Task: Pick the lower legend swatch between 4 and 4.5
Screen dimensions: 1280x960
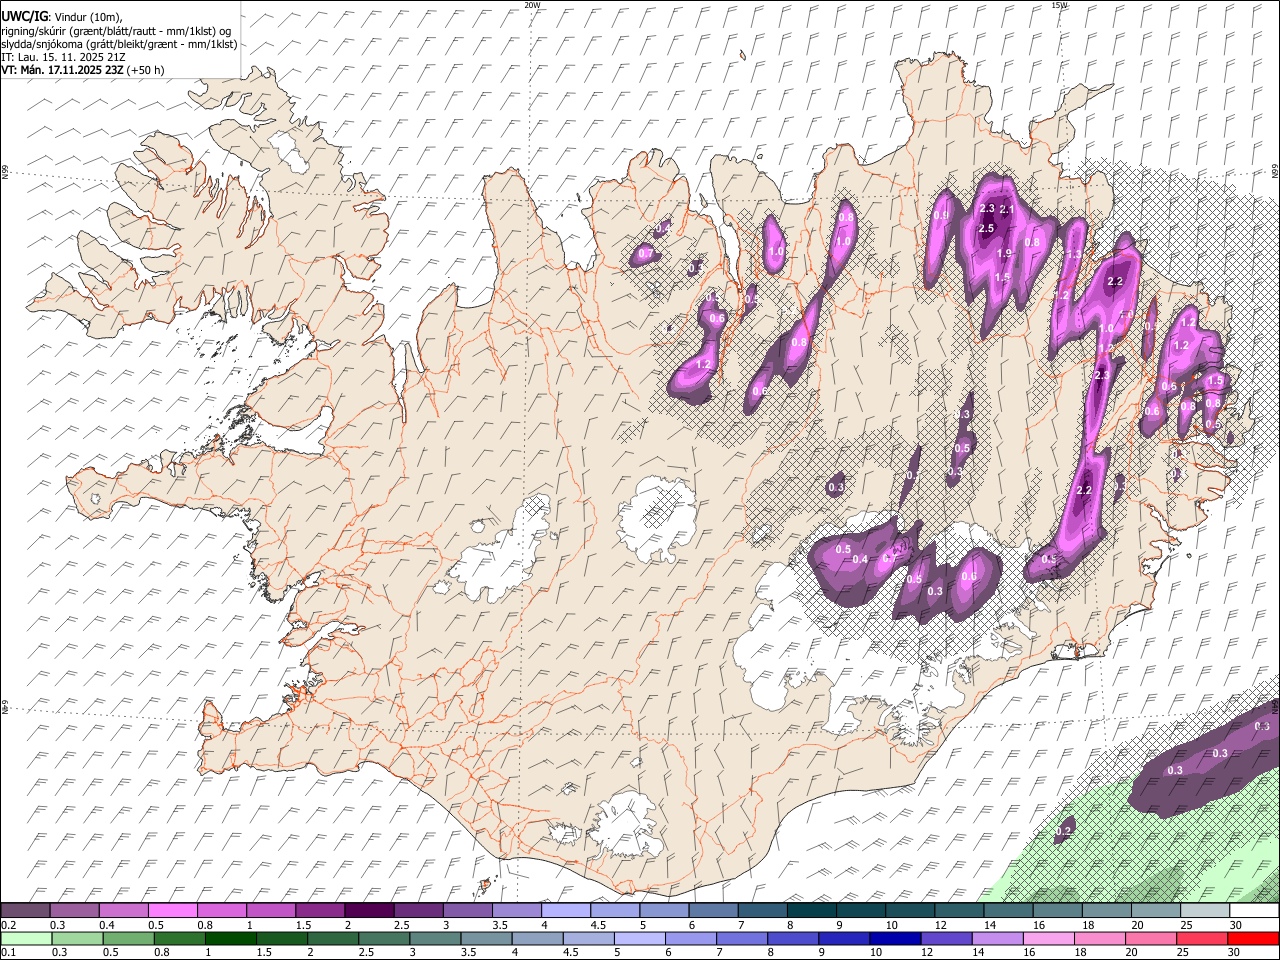Action: click(539, 939)
